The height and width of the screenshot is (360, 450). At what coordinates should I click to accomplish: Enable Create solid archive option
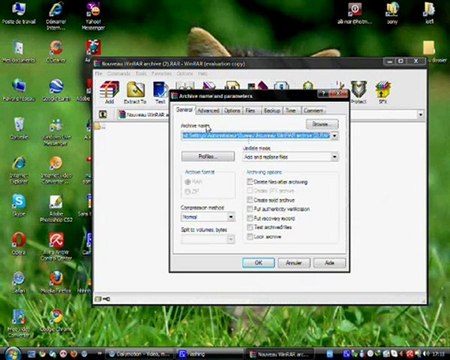[249, 200]
